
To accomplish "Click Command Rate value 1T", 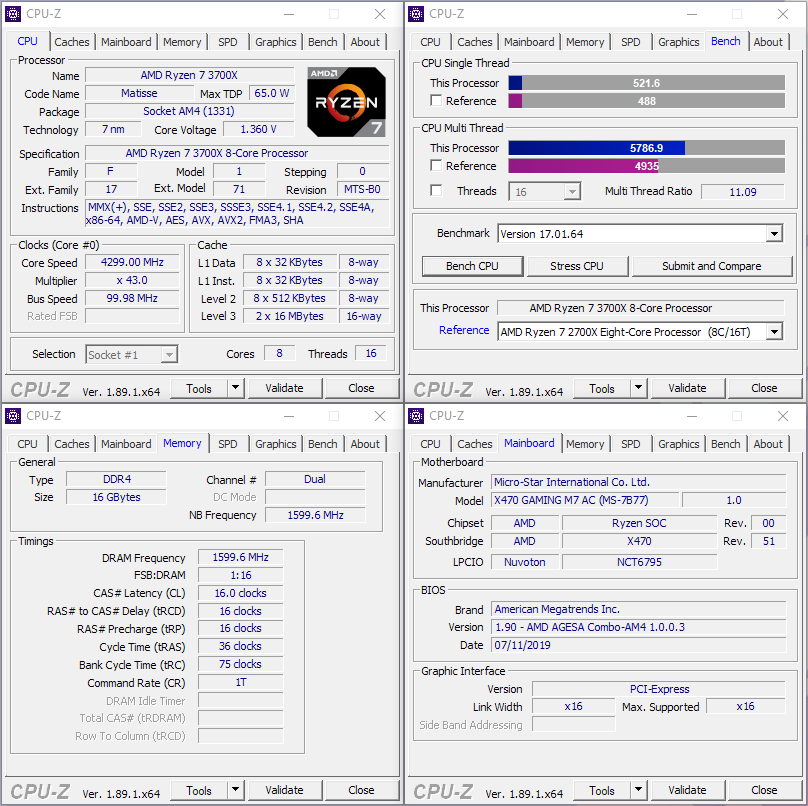I will coord(241,682).
